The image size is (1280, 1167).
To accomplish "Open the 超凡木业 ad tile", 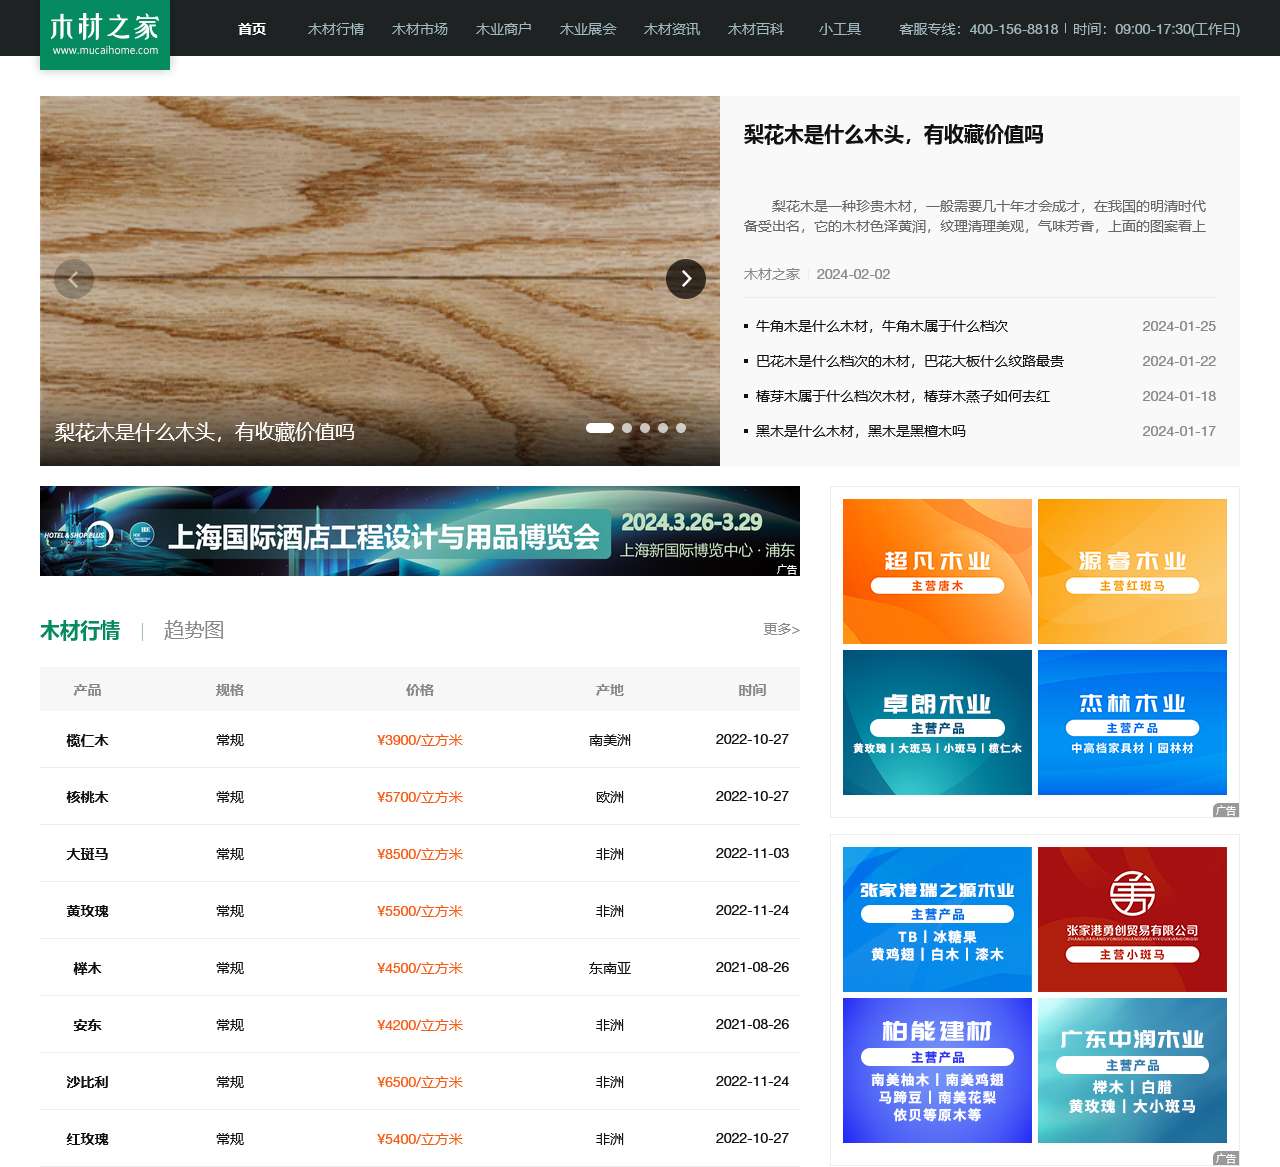I will click(x=937, y=571).
